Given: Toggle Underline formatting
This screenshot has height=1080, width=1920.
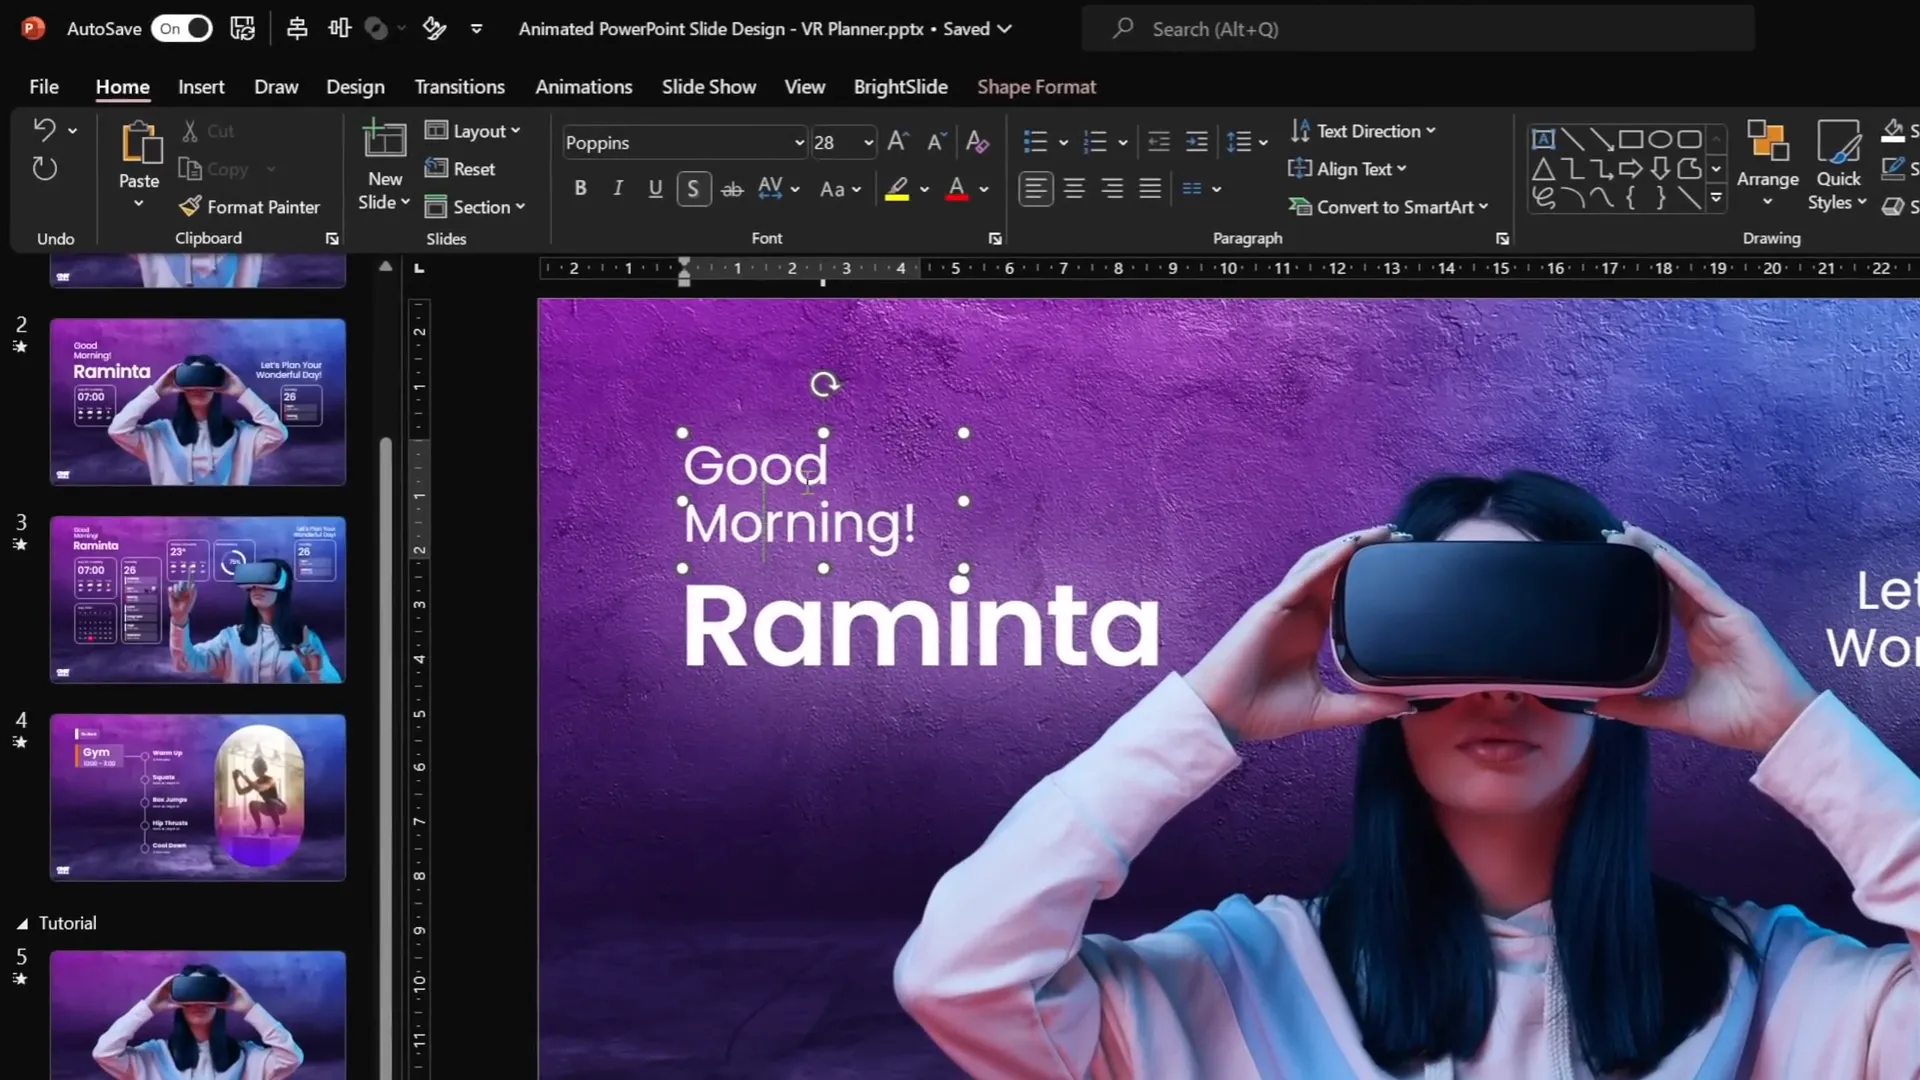Looking at the screenshot, I should point(655,188).
